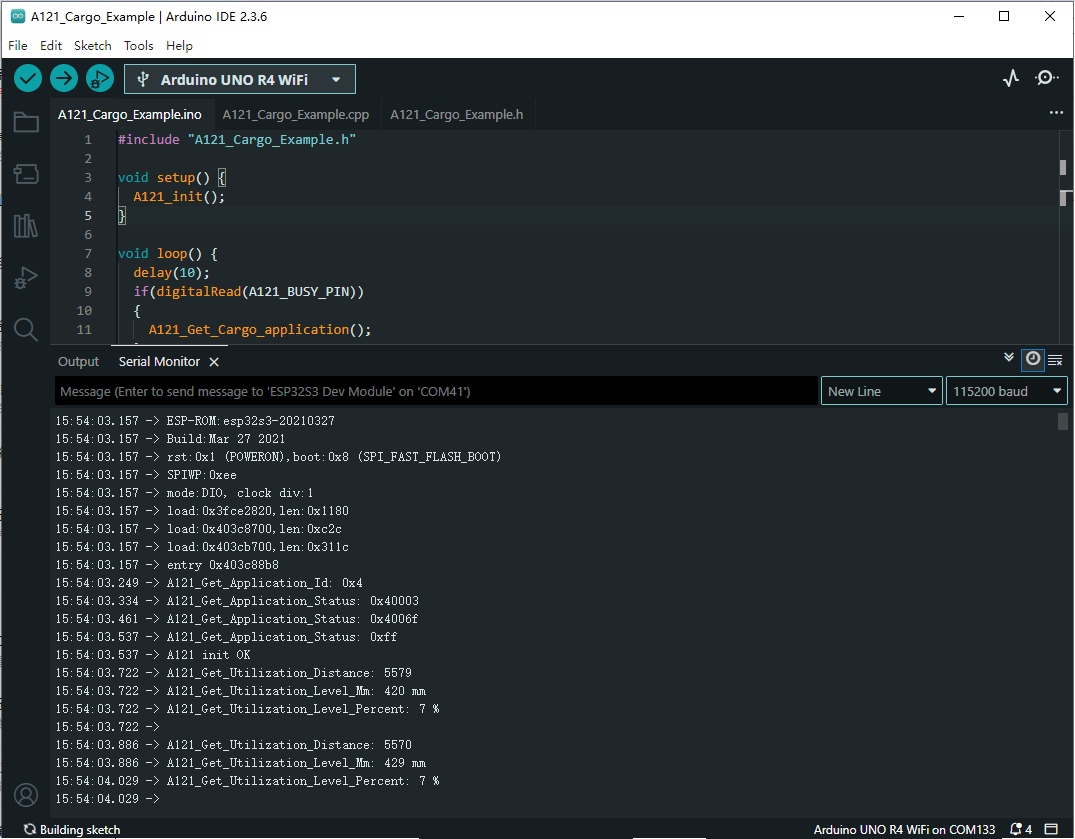Click the 'mode:DIO, clock div:1' serial line

tap(240, 493)
